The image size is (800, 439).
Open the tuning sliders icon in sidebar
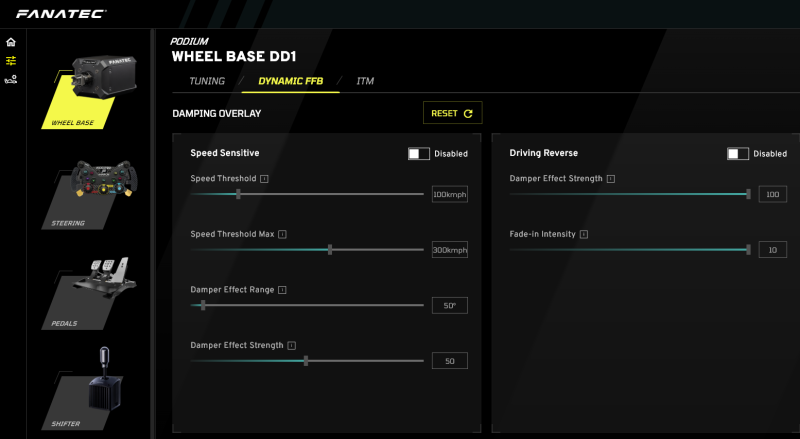(11, 61)
